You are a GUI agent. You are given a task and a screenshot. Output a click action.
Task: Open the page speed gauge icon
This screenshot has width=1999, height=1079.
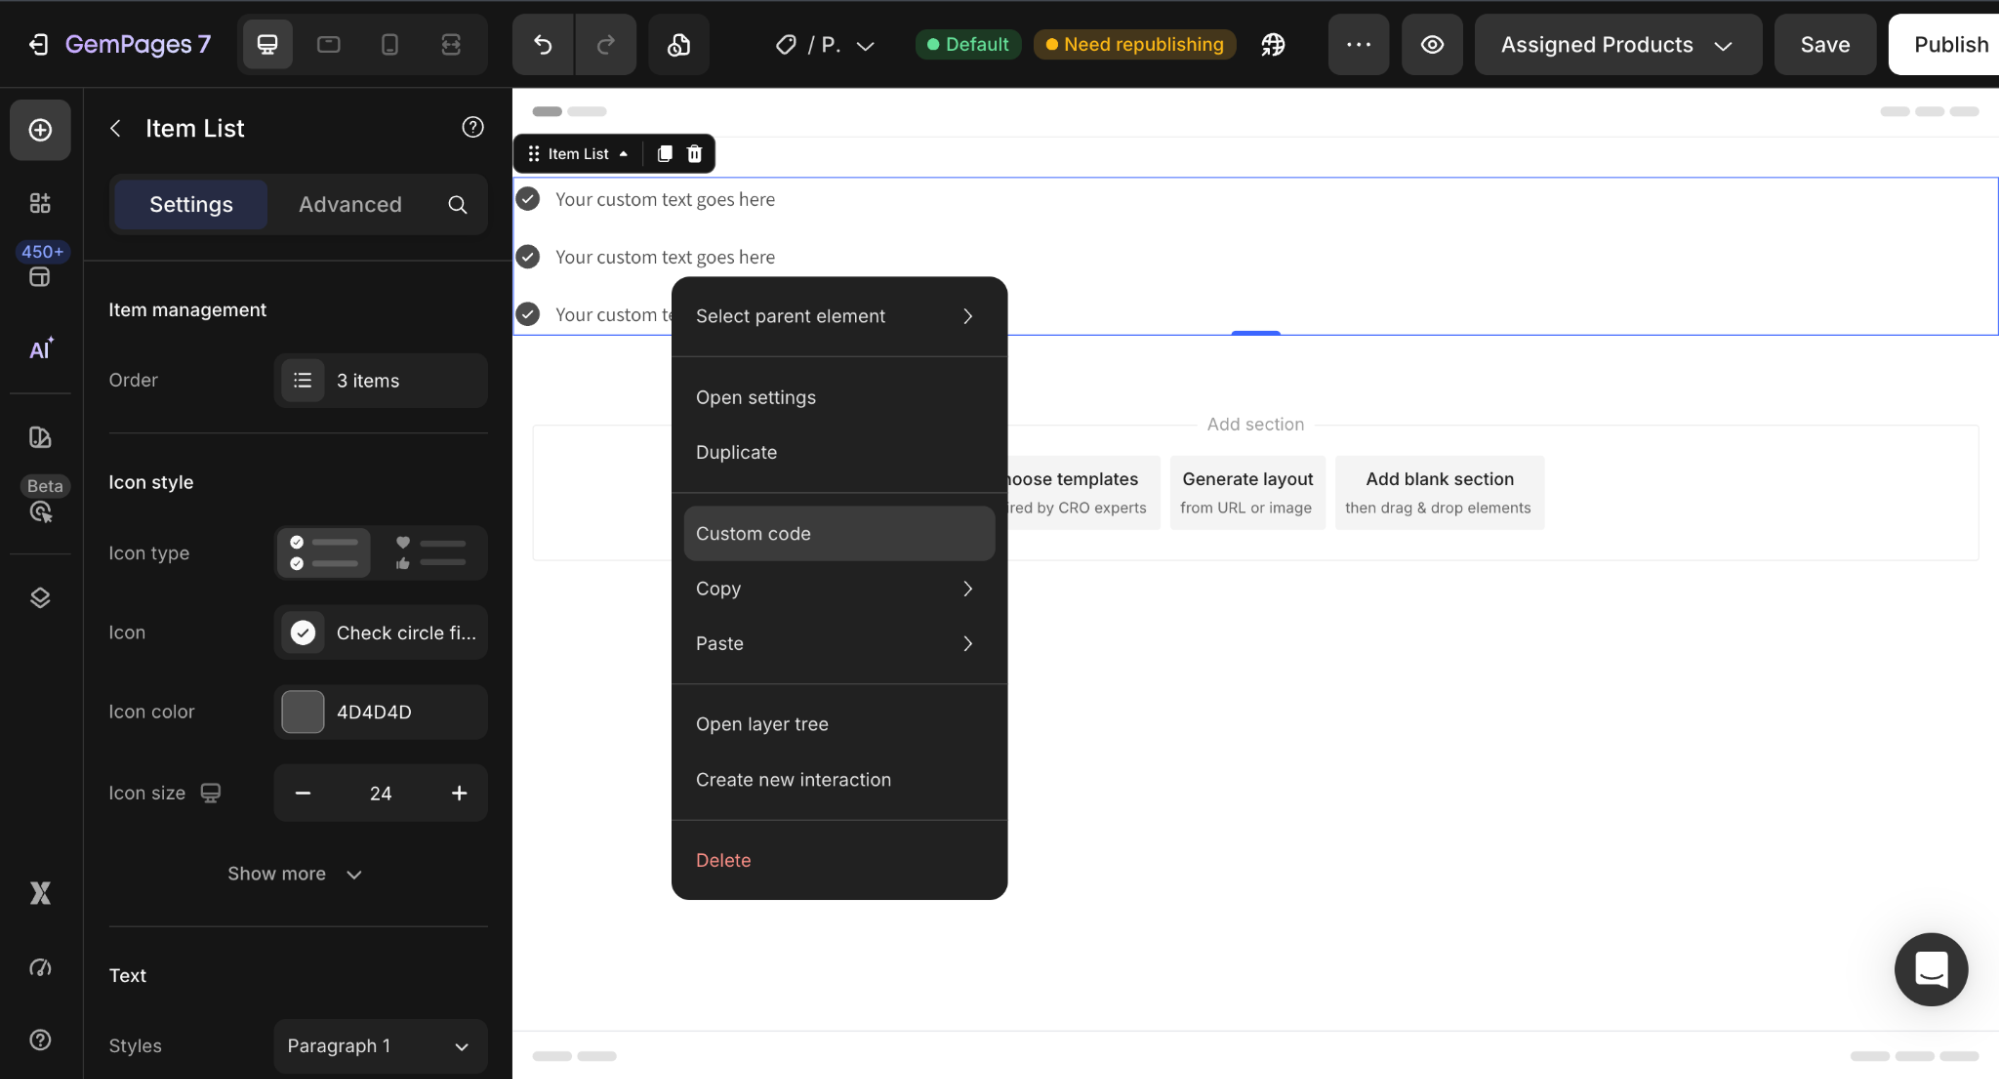pos(40,967)
